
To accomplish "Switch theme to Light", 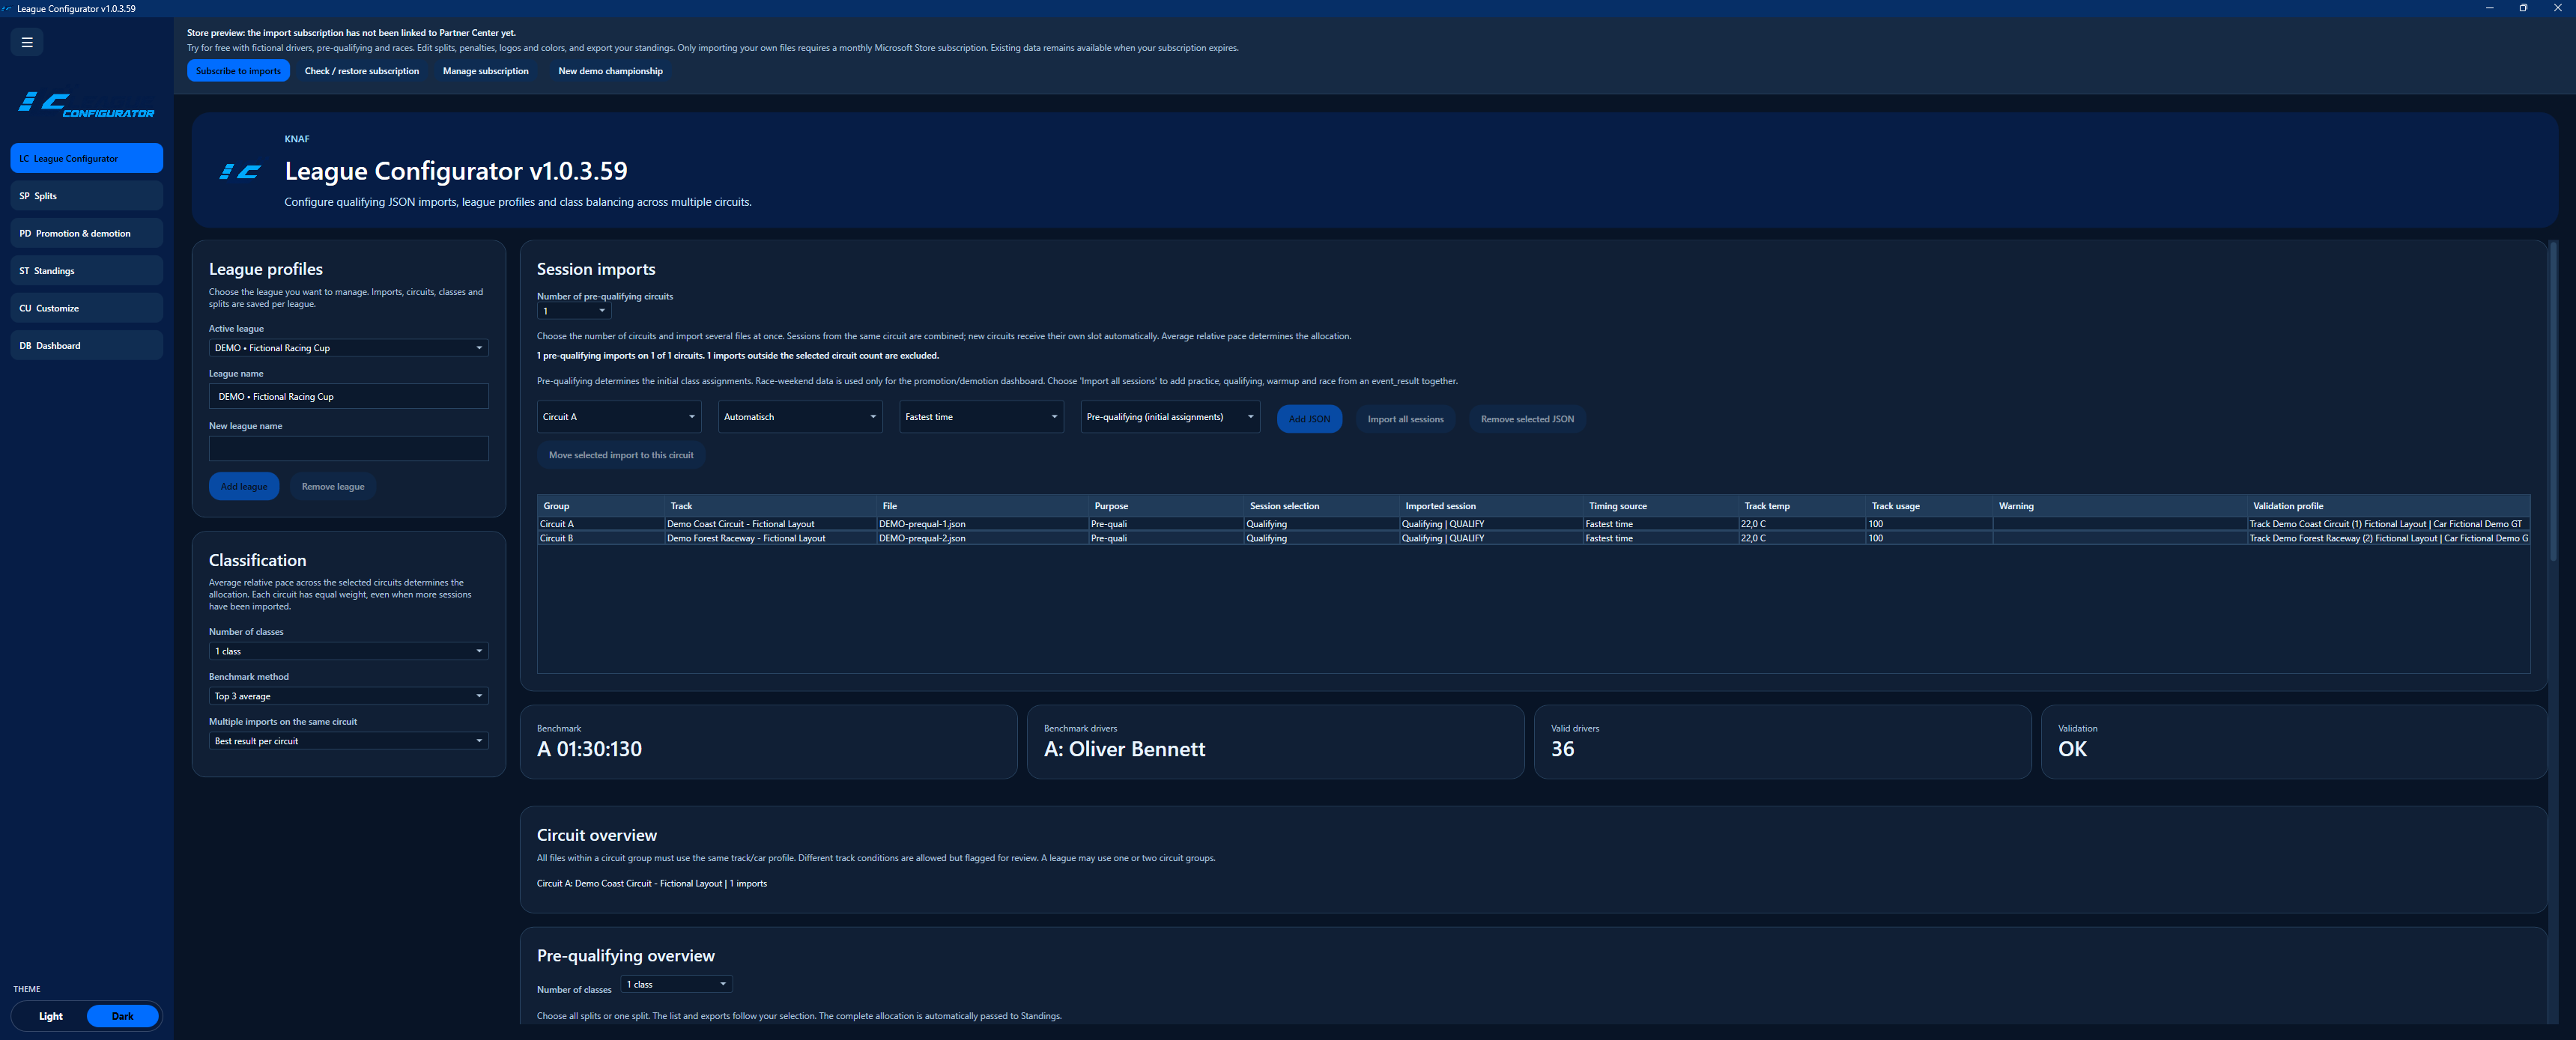I will (50, 1016).
